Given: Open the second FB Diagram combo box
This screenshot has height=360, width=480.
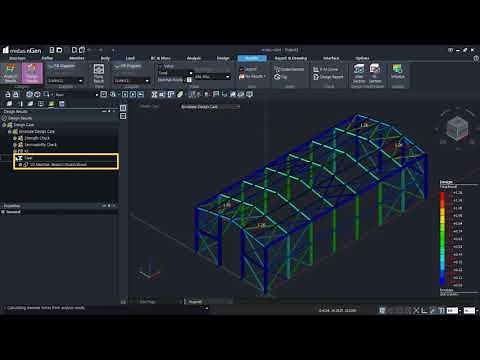Looking at the screenshot, I should (x=132, y=81).
